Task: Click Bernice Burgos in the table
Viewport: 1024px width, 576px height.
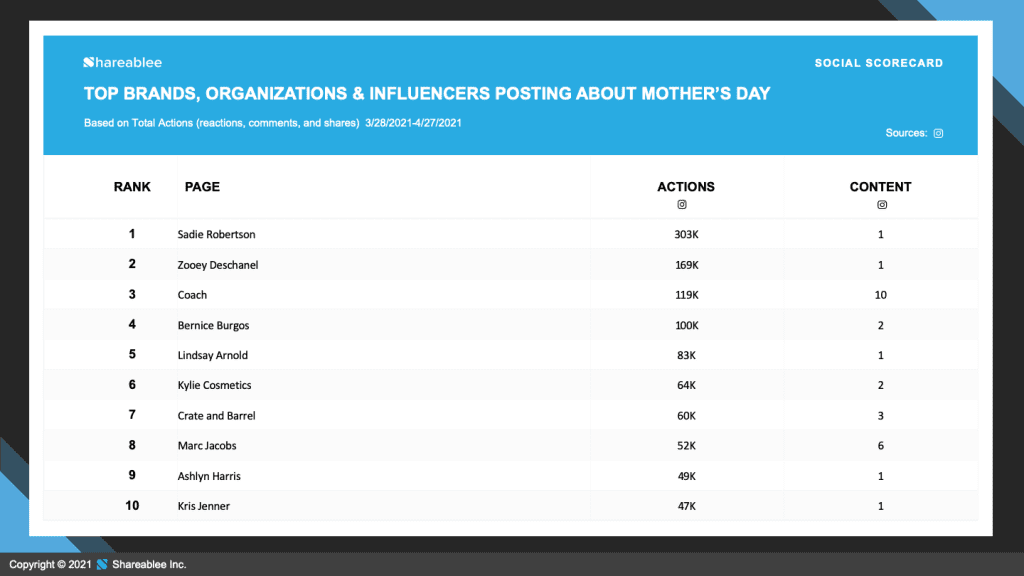Action: coord(213,325)
